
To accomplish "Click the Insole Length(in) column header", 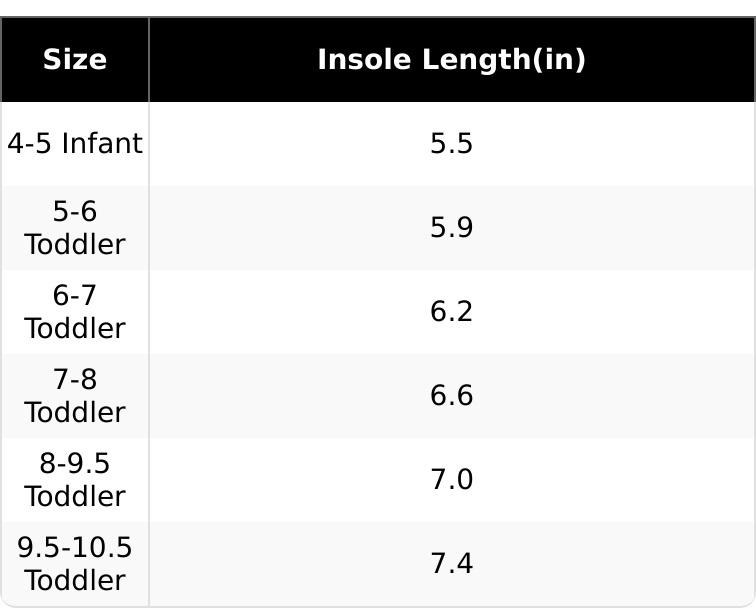I will pos(451,60).
